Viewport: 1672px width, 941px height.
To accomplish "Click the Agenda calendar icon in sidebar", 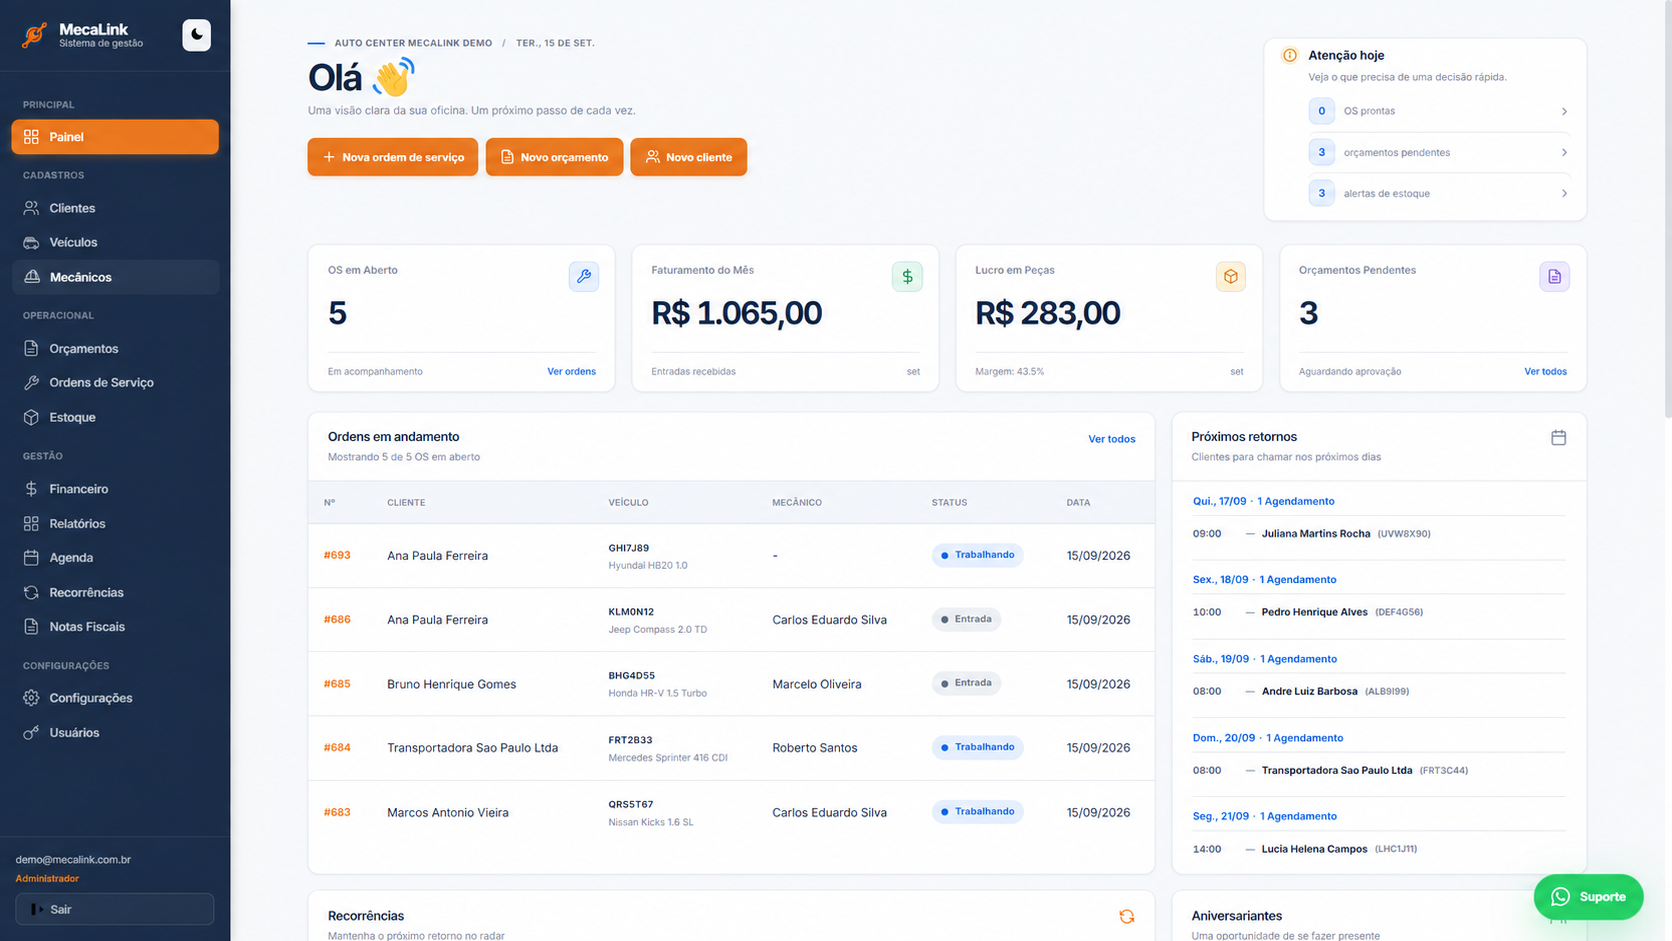I will [31, 557].
